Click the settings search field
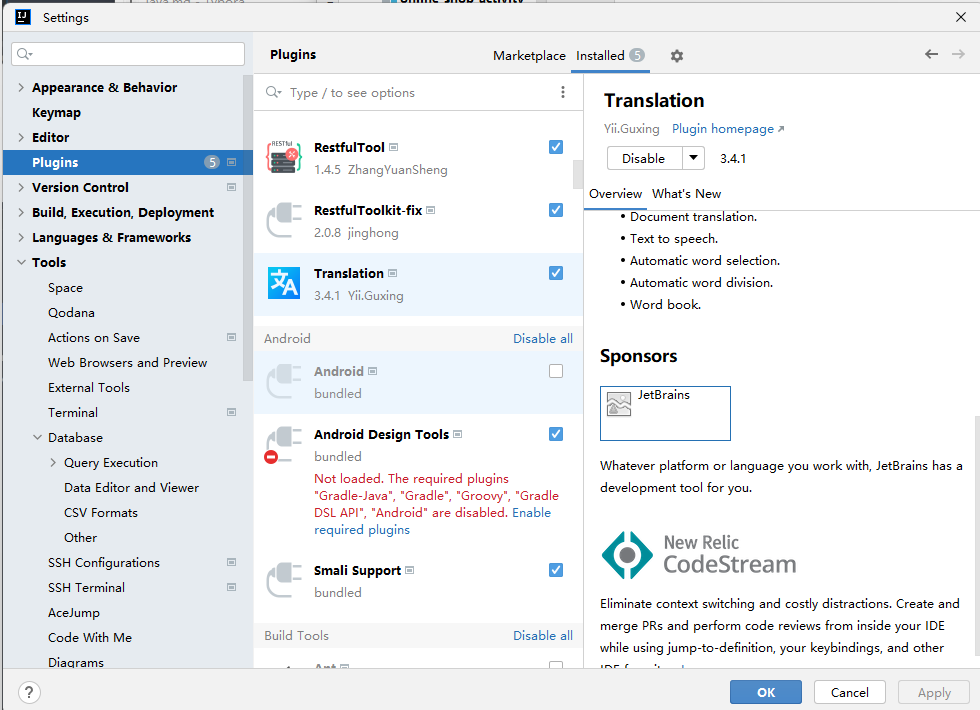The height and width of the screenshot is (710, 980). [x=128, y=54]
